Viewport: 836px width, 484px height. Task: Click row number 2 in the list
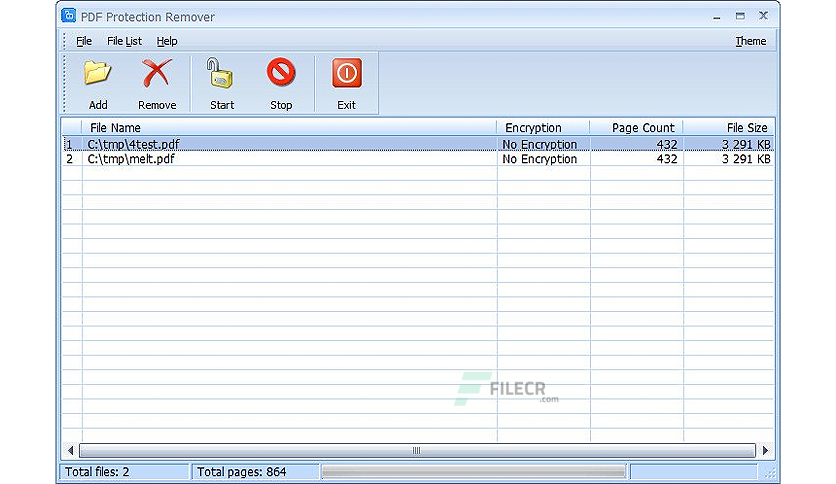pos(69,159)
